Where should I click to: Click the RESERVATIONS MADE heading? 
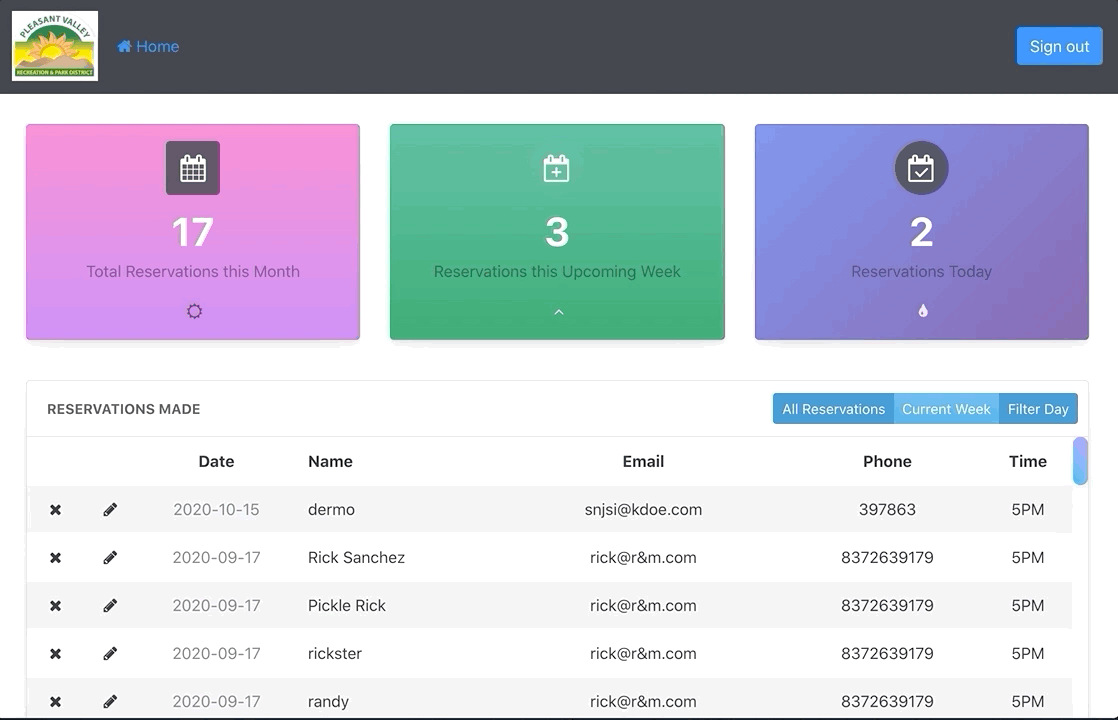[123, 409]
